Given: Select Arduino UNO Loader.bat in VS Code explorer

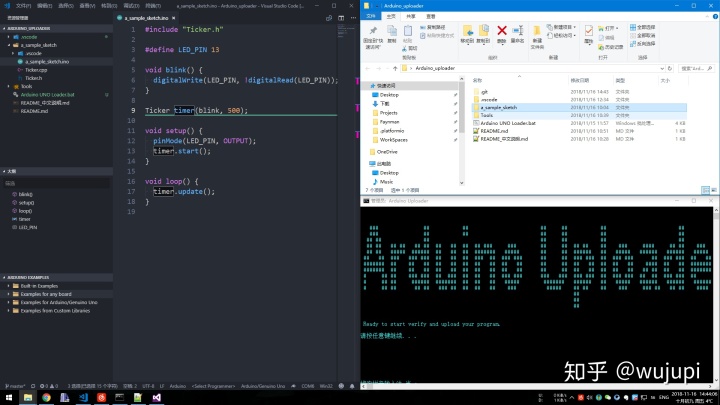Looking at the screenshot, I should pos(47,95).
